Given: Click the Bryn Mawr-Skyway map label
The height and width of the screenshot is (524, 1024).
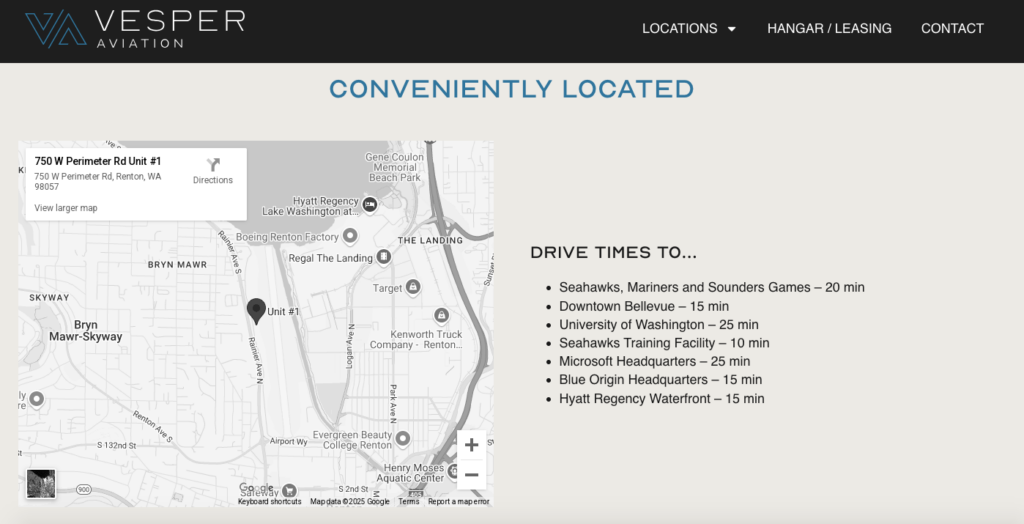Looking at the screenshot, I should click(x=86, y=331).
